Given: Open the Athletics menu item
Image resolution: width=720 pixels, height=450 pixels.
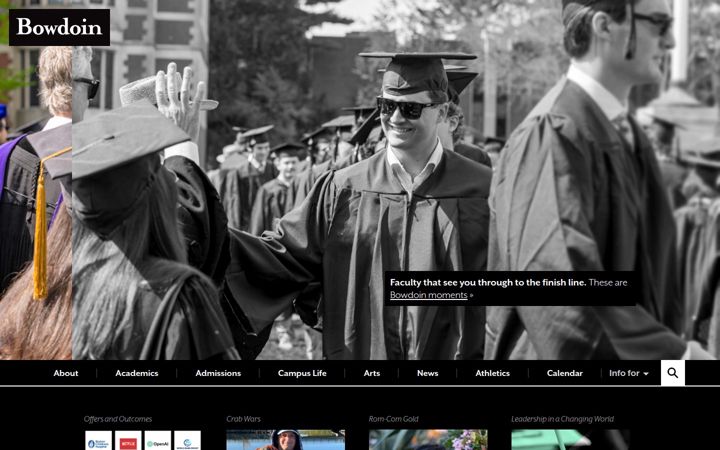Looking at the screenshot, I should pos(493,373).
